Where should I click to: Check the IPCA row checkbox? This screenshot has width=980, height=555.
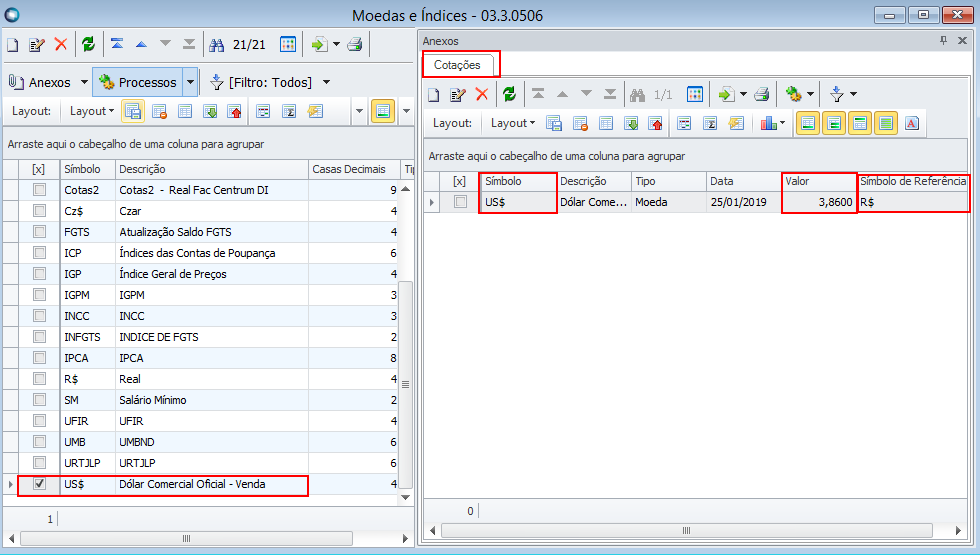[x=39, y=358]
